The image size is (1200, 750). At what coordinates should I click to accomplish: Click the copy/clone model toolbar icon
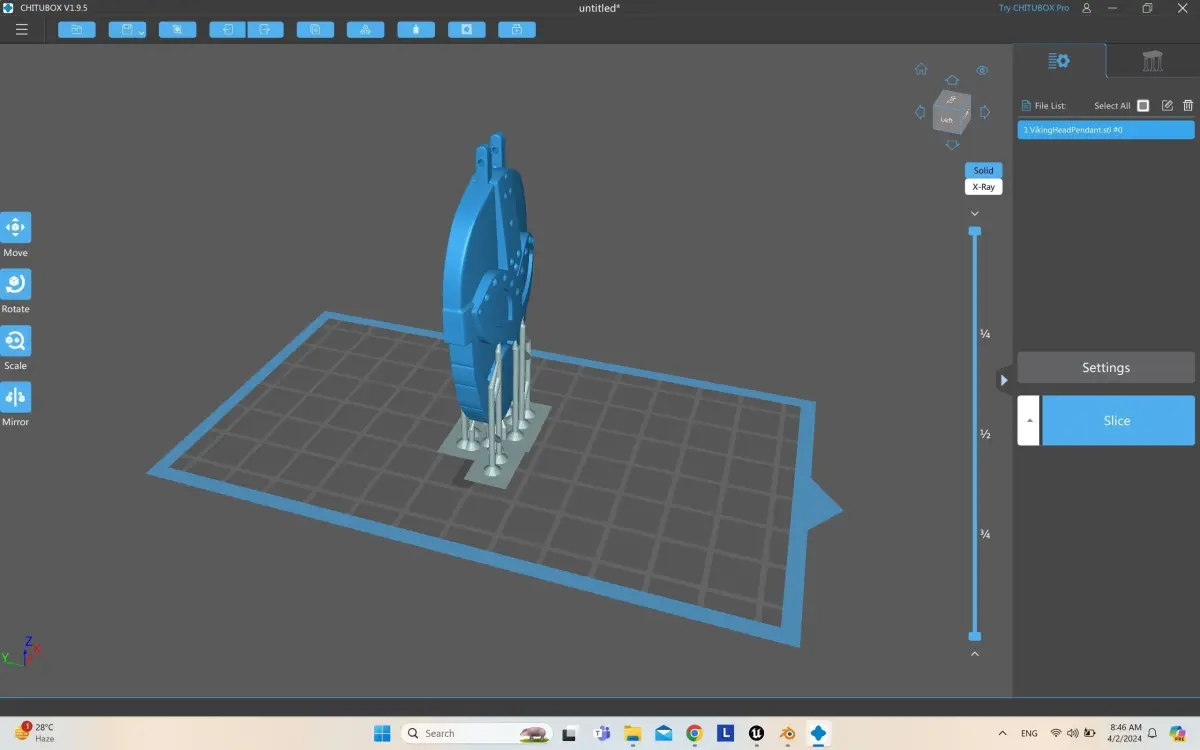[315, 30]
